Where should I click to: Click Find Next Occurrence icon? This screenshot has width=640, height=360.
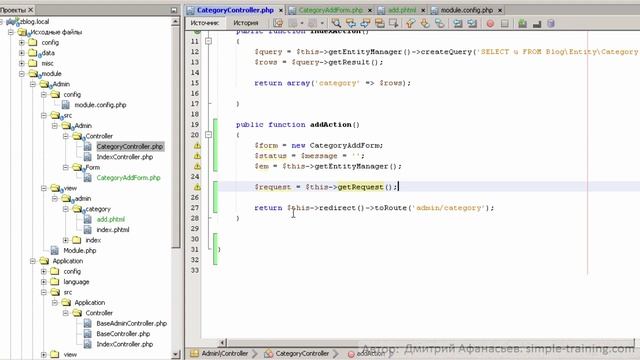(x=365, y=23)
